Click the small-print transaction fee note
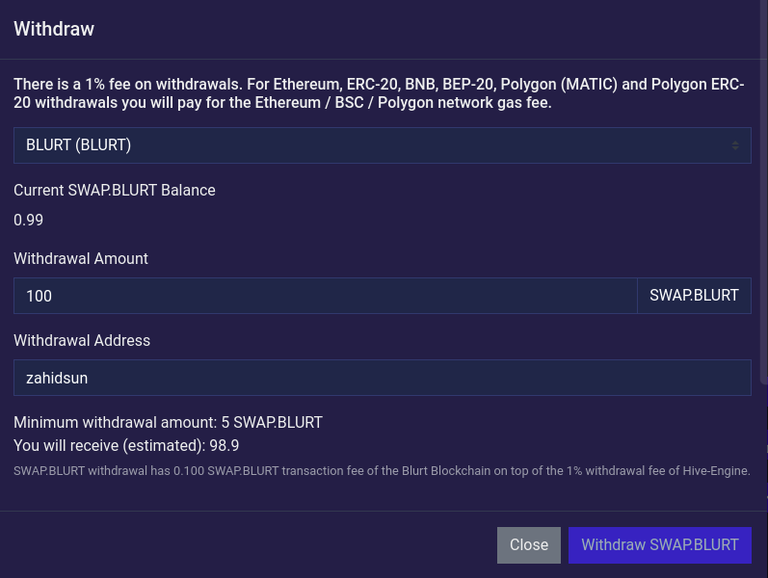Image resolution: width=768 pixels, height=578 pixels. pos(382,471)
